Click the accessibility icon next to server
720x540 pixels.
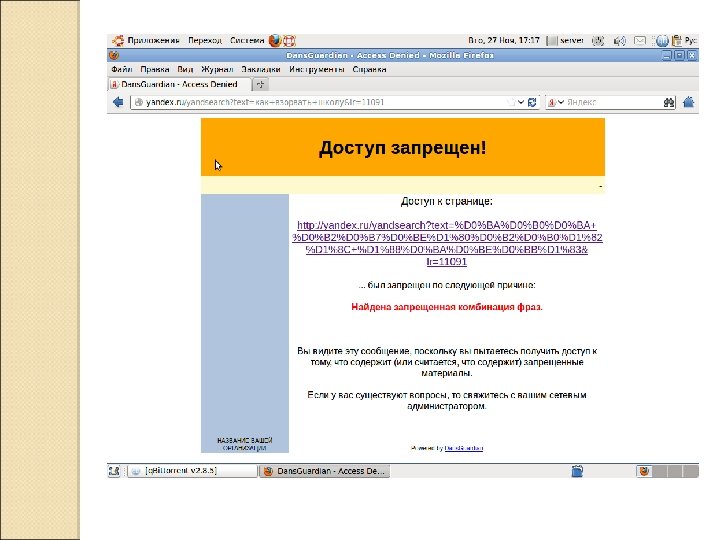tap(597, 41)
